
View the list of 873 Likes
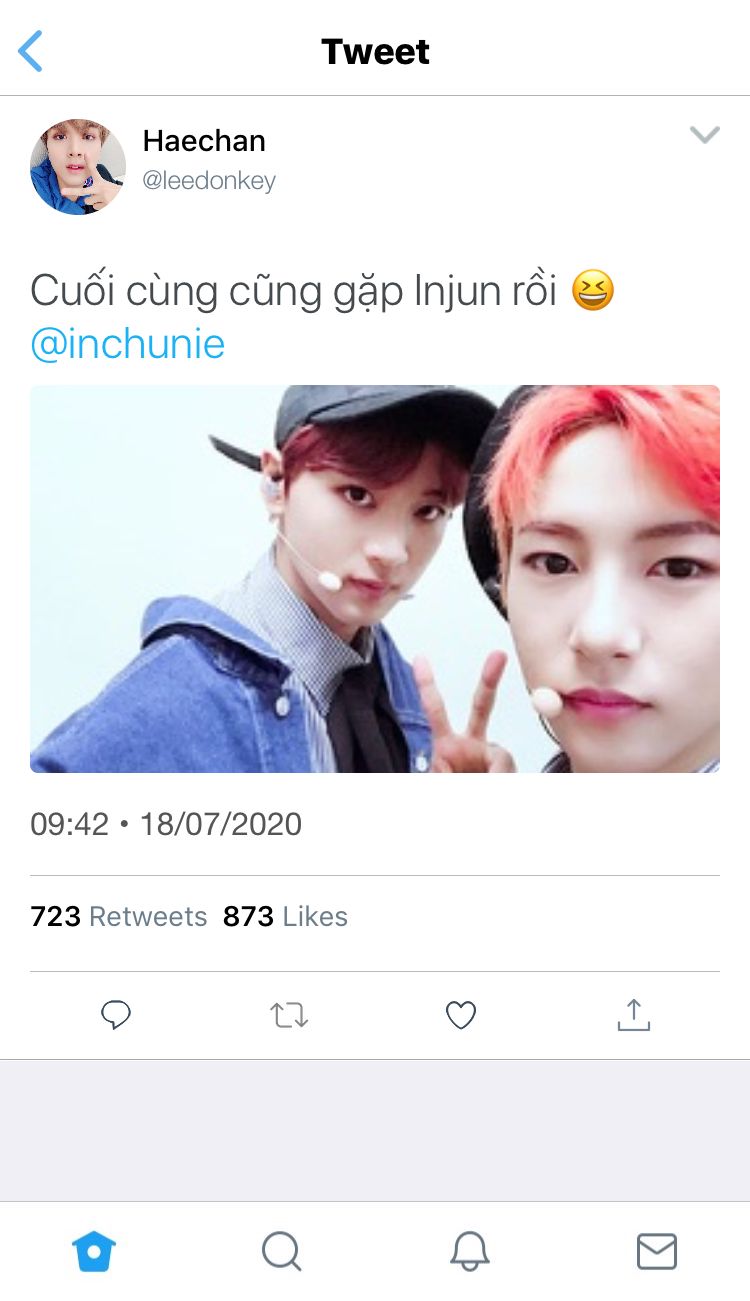tap(285, 916)
